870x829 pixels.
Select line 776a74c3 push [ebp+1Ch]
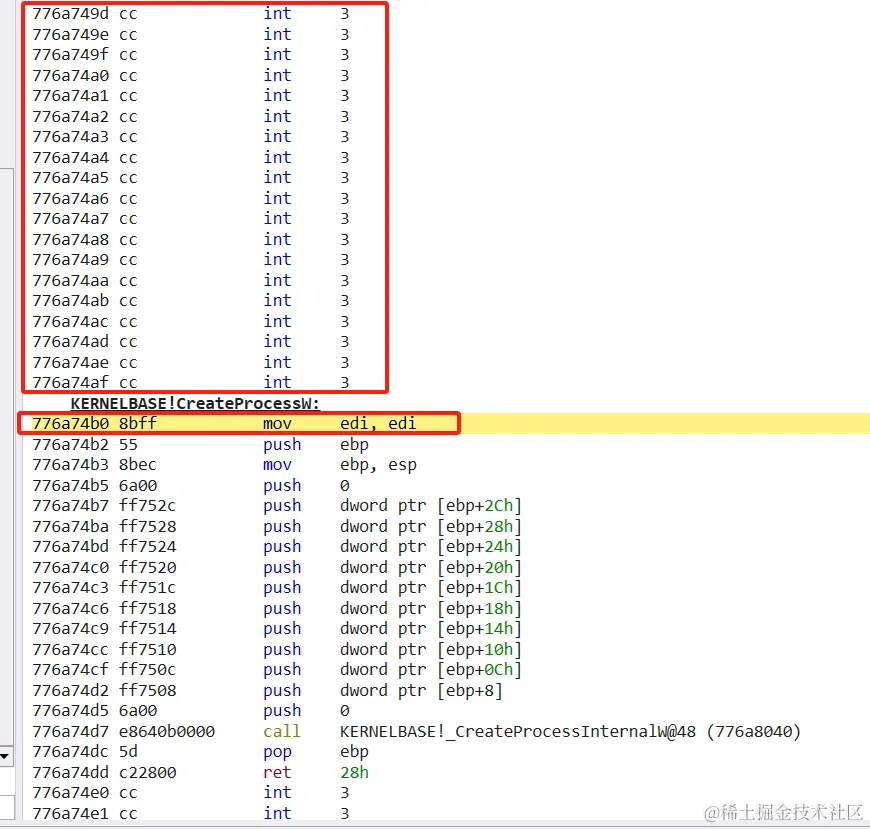pyautogui.click(x=277, y=587)
